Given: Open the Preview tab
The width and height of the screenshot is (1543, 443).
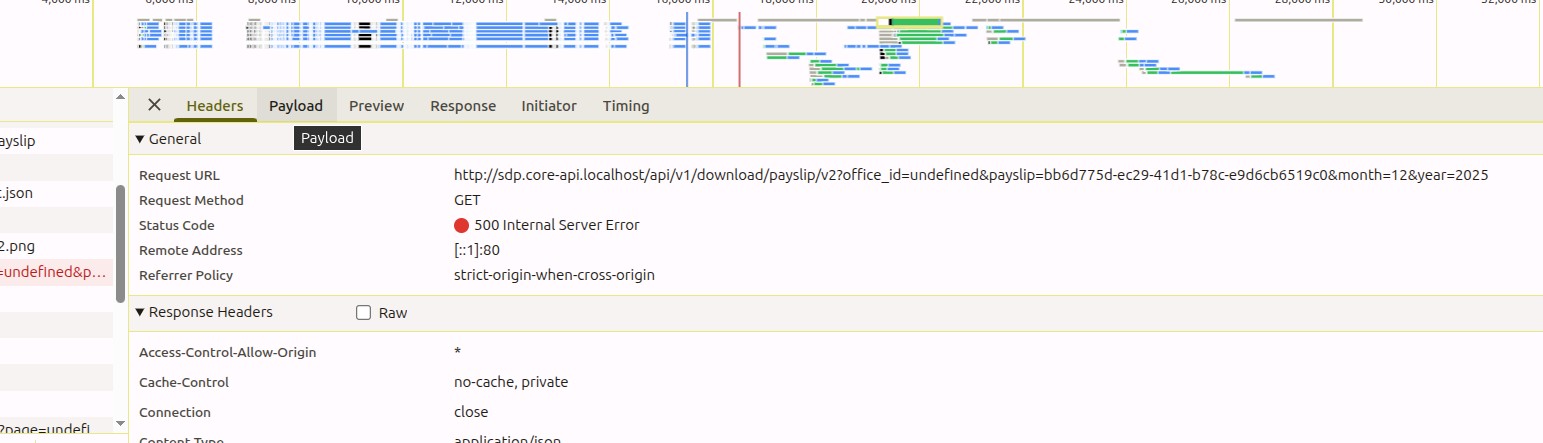Looking at the screenshot, I should 376,105.
